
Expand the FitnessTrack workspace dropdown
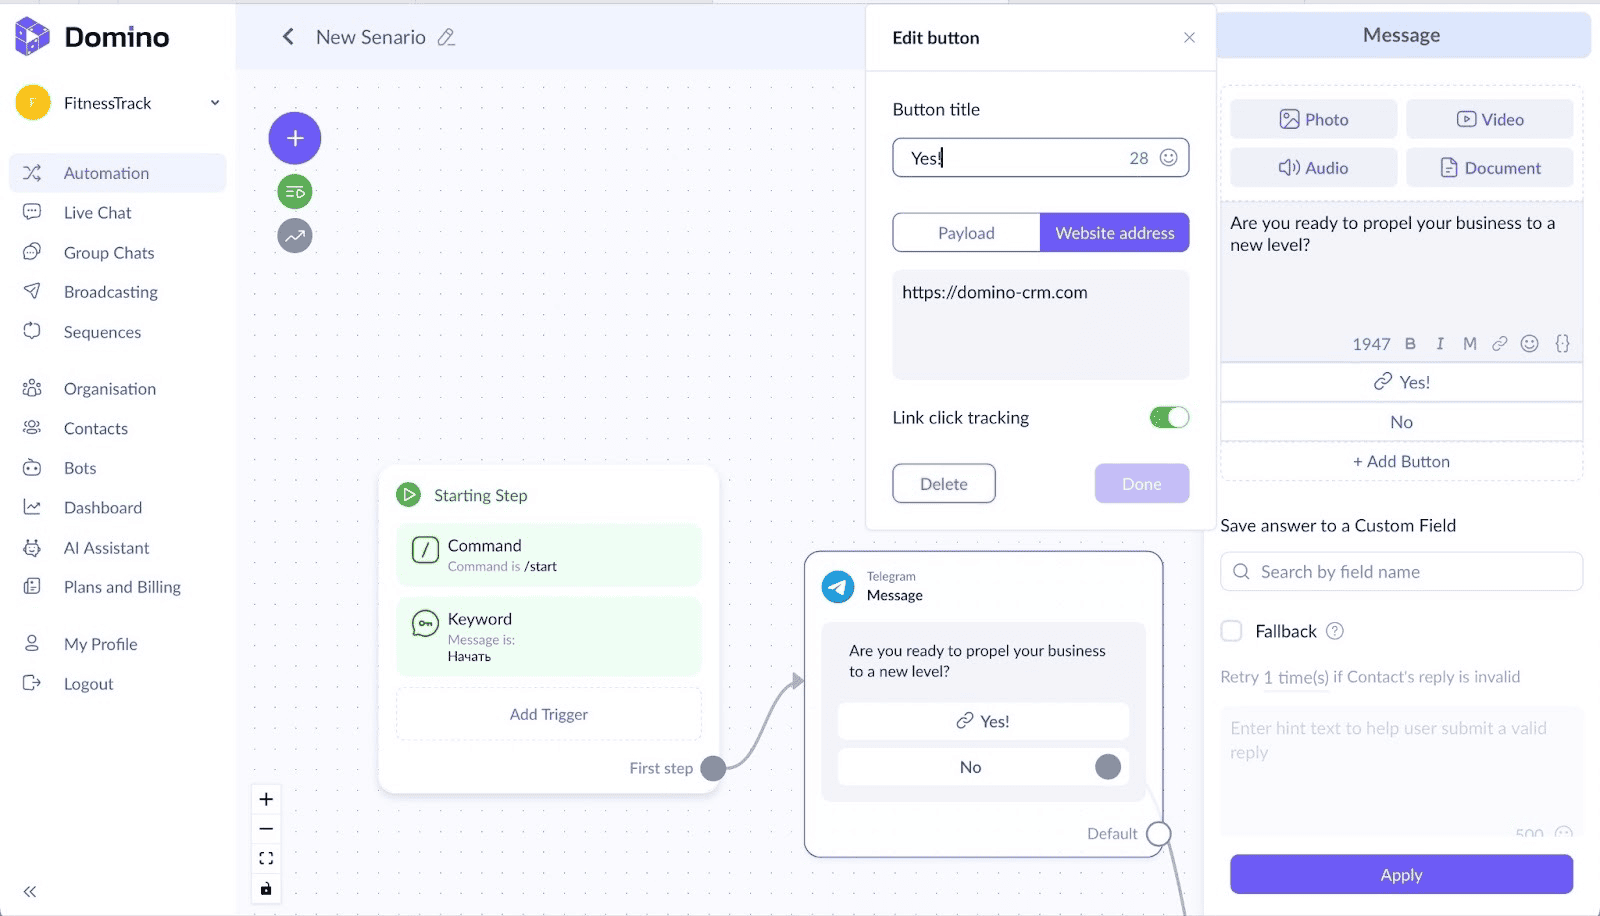tap(215, 103)
